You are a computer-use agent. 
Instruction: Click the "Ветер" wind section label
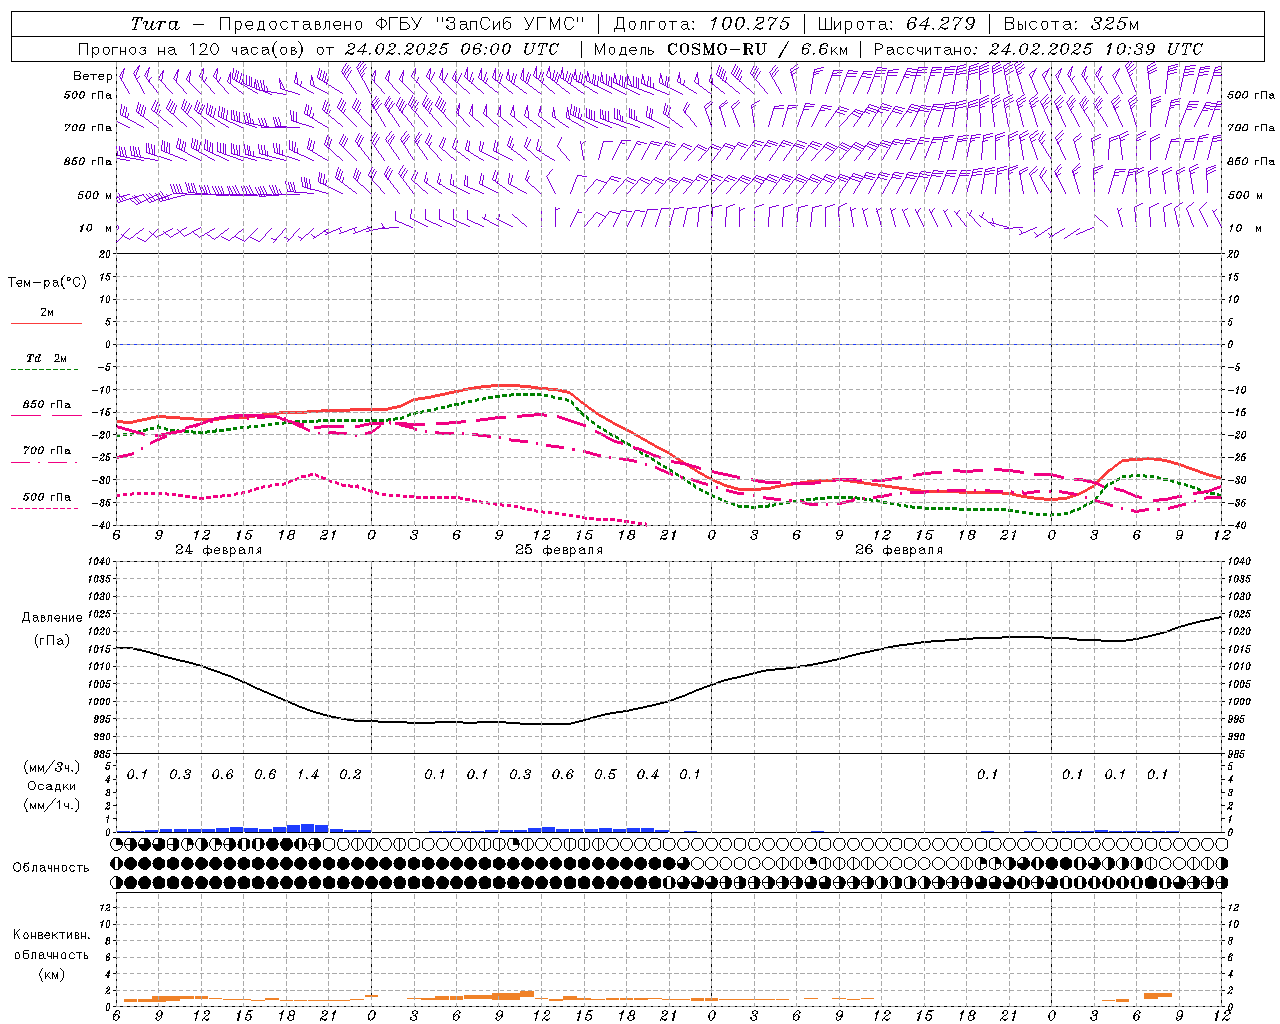click(92, 76)
